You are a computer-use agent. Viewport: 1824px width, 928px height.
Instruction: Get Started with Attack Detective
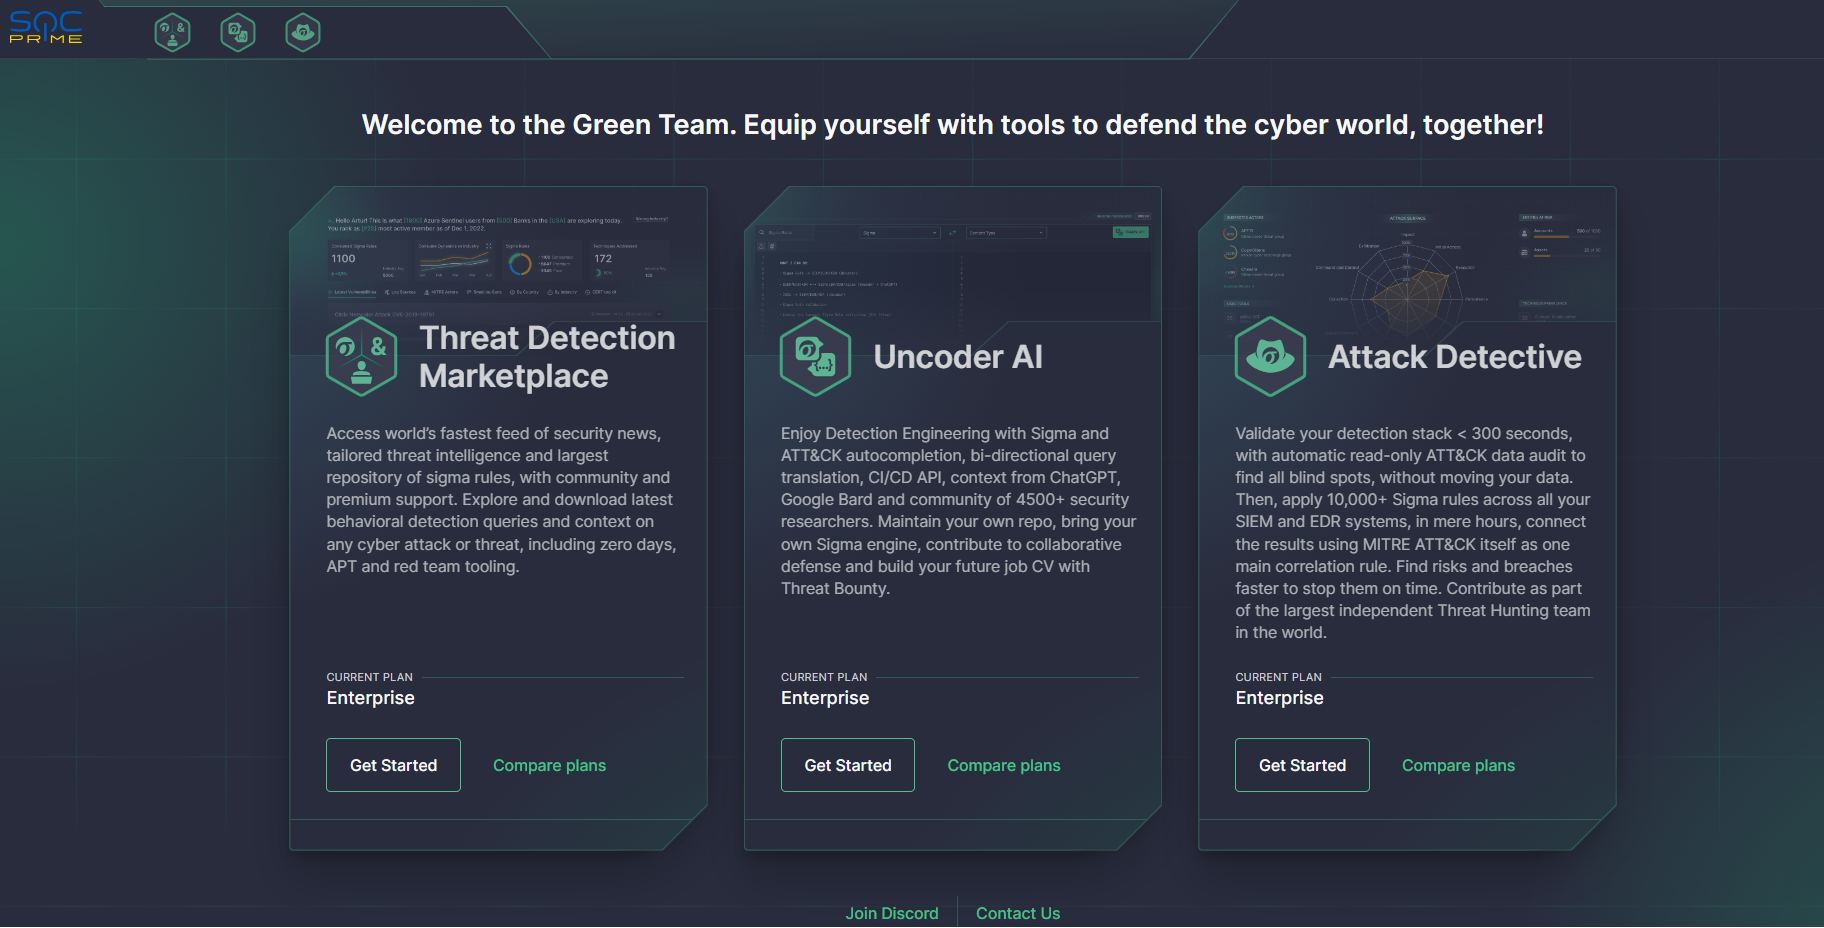tap(1302, 765)
